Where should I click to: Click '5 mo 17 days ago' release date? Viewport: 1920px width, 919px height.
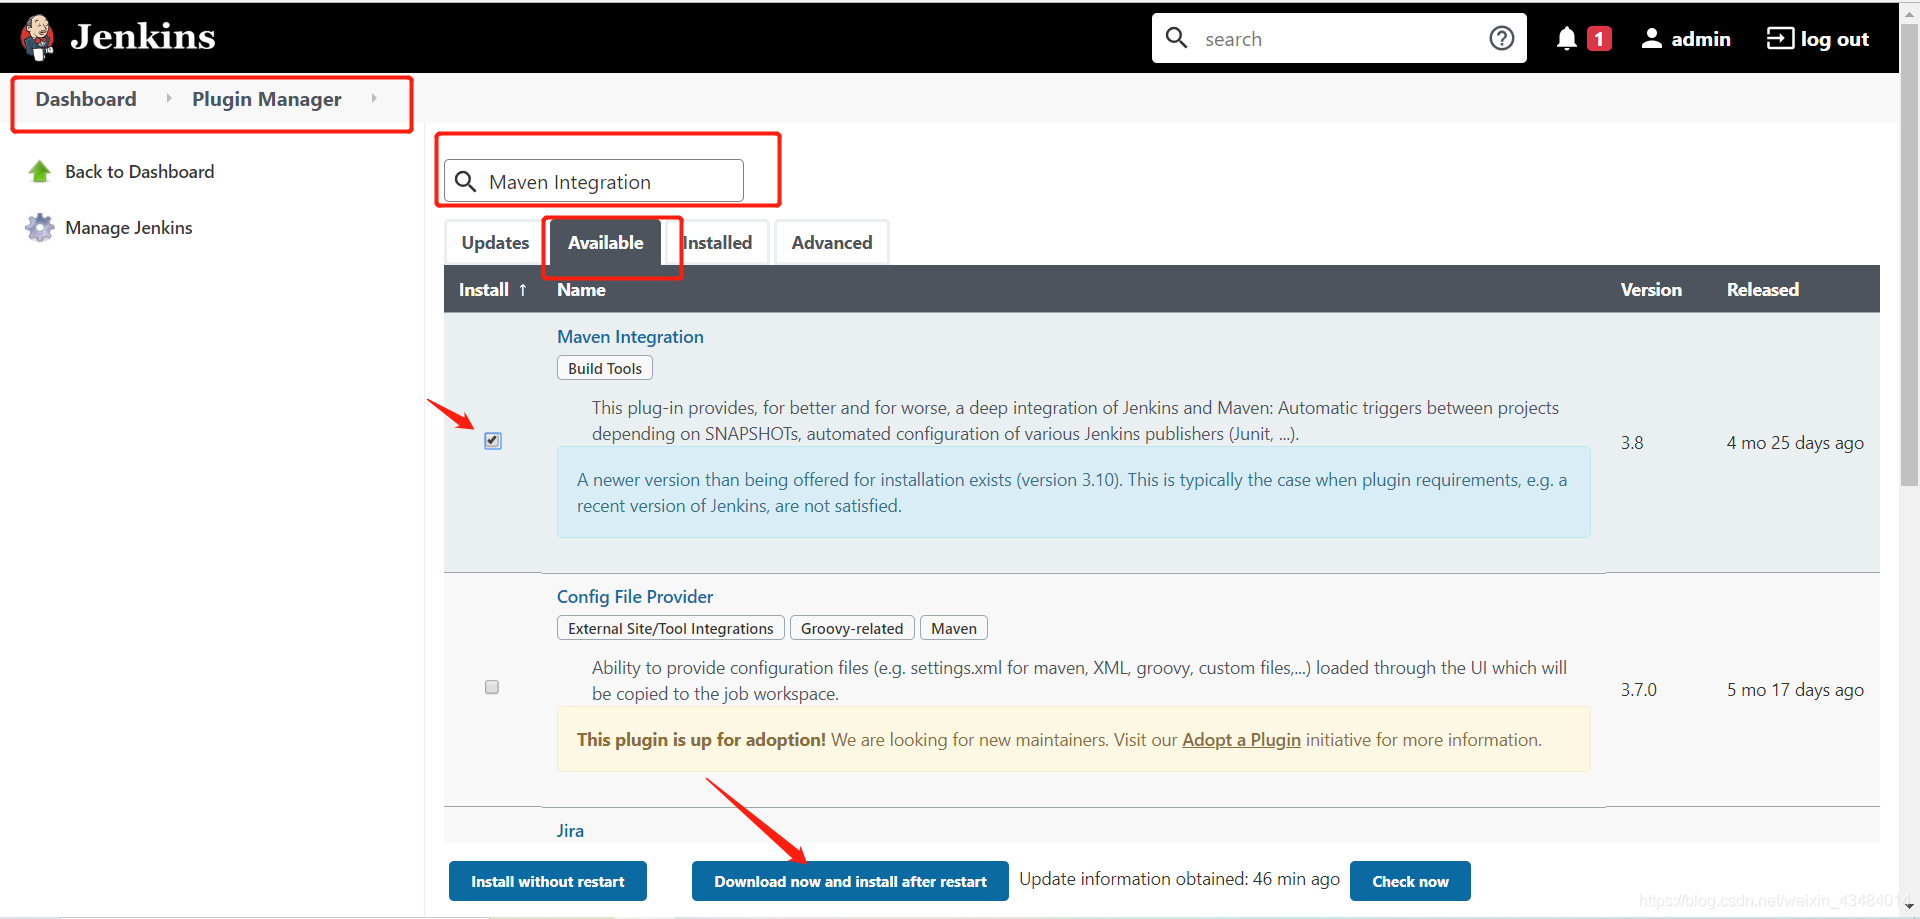pos(1795,690)
